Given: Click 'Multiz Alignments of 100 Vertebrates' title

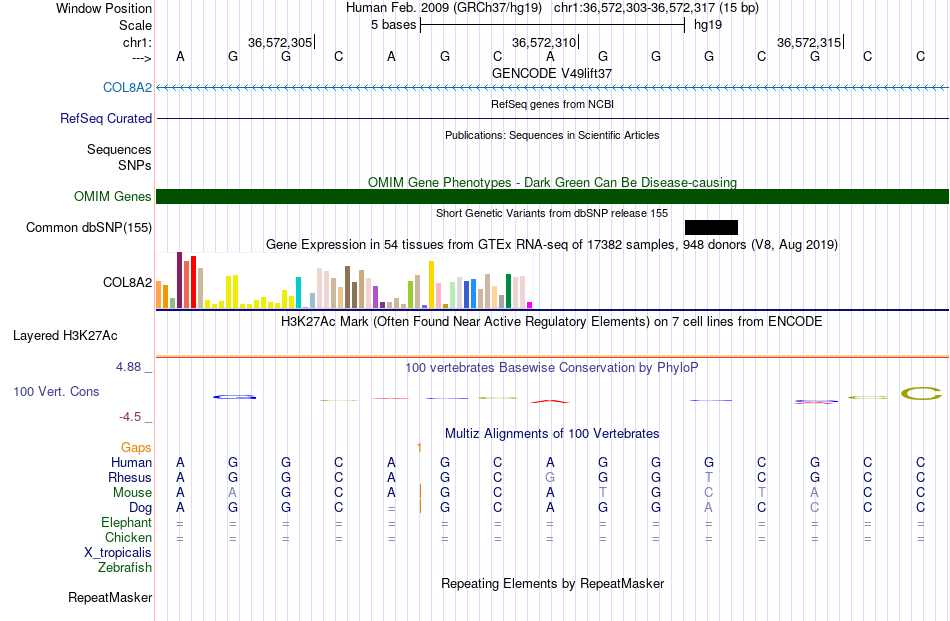Looking at the screenshot, I should 552,433.
